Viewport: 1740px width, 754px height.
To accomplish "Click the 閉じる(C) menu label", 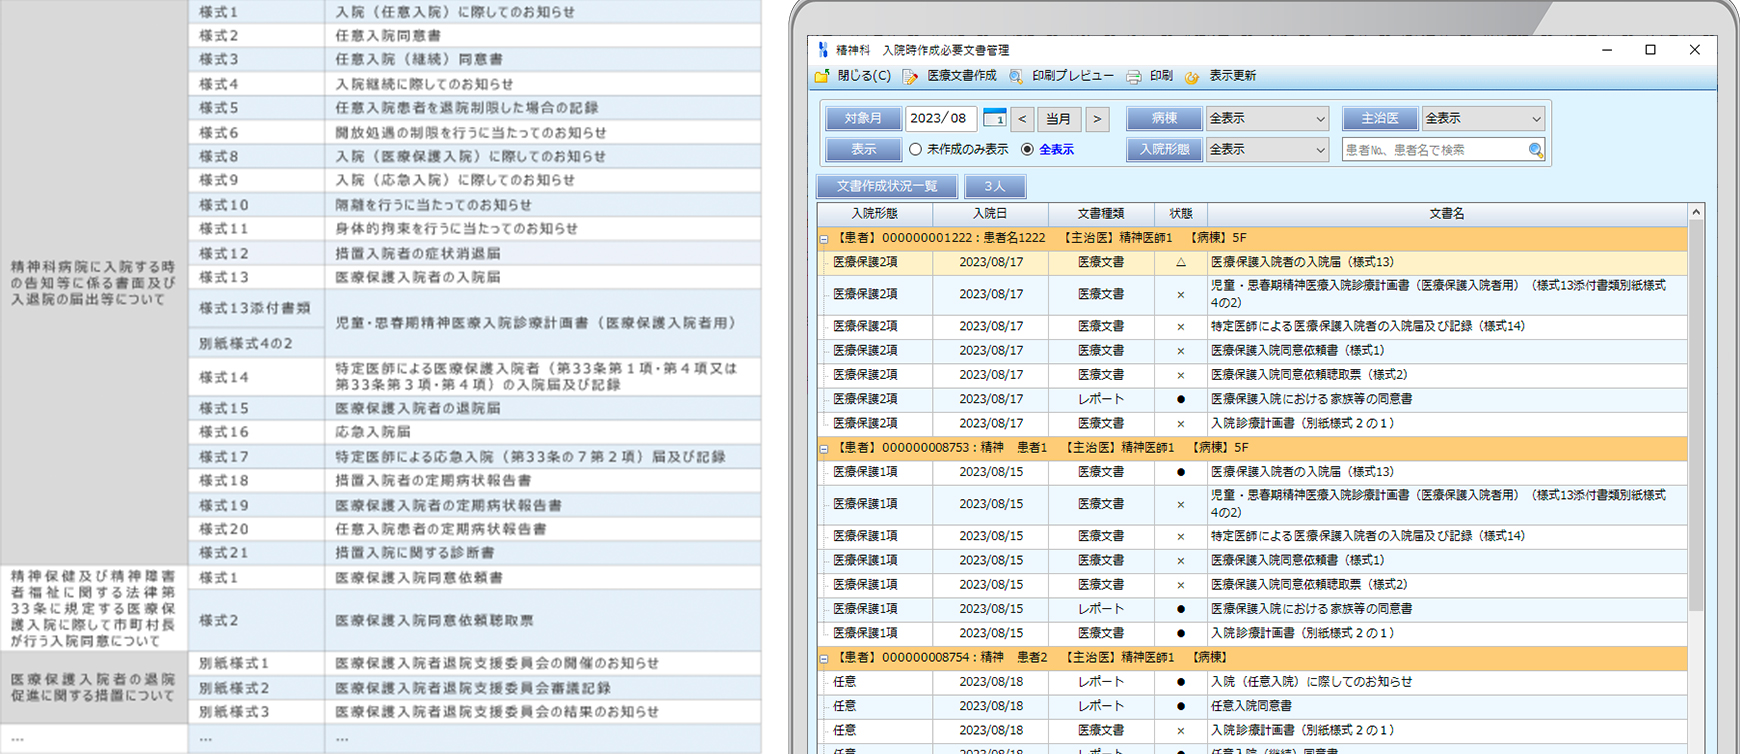I will [864, 76].
